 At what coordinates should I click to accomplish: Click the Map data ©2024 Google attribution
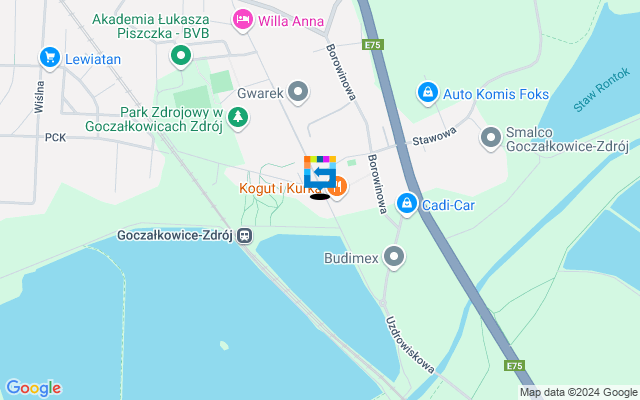[578, 392]
